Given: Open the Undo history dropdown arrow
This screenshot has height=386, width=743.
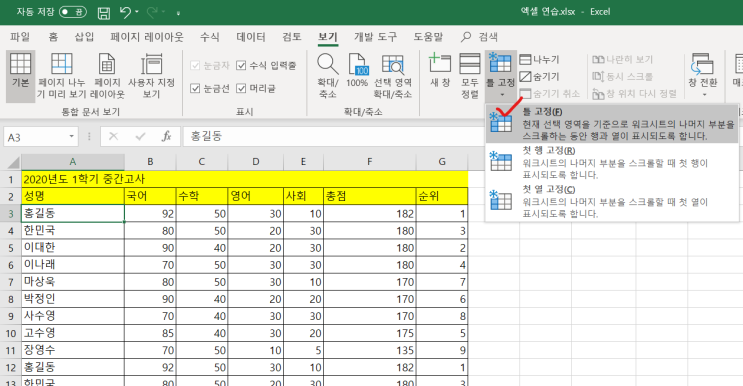Looking at the screenshot, I should [137, 12].
